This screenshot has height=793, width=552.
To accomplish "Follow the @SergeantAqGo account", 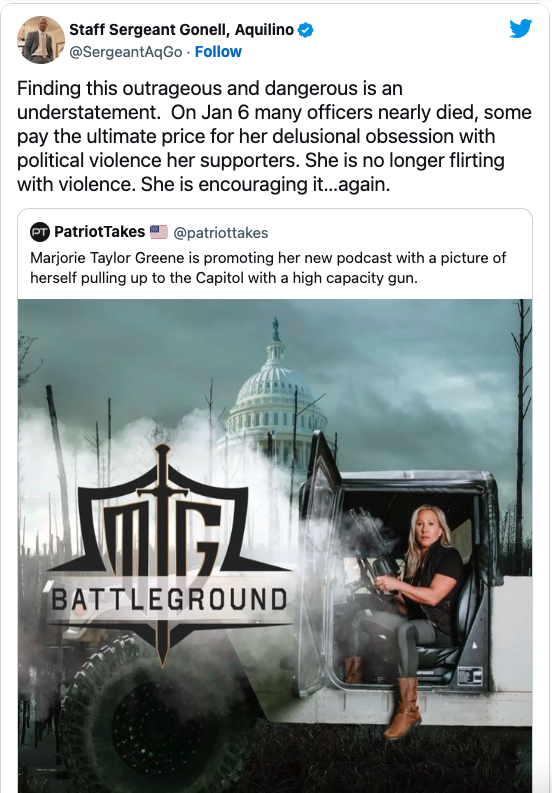I will pyautogui.click(x=218, y=52).
